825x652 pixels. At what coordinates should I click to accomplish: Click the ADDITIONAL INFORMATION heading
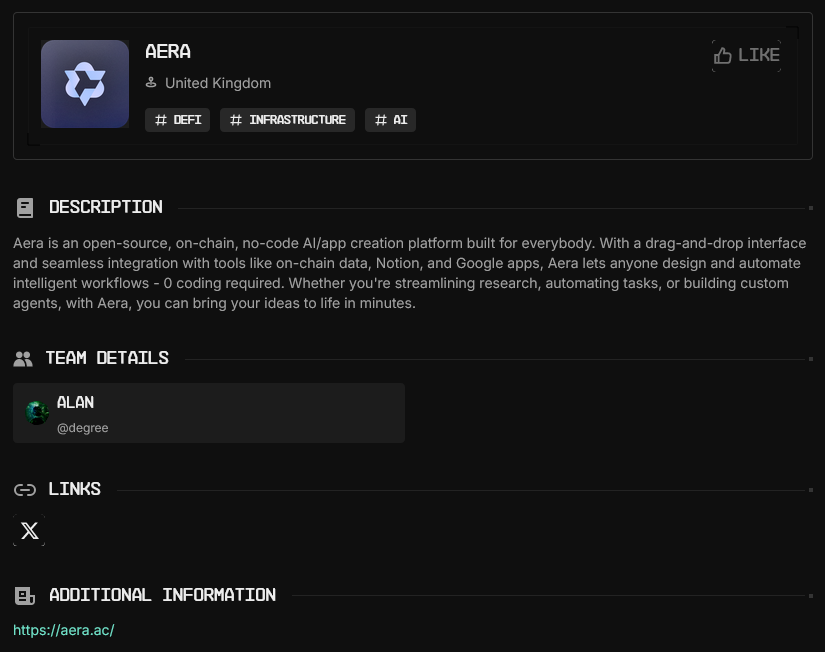162,595
